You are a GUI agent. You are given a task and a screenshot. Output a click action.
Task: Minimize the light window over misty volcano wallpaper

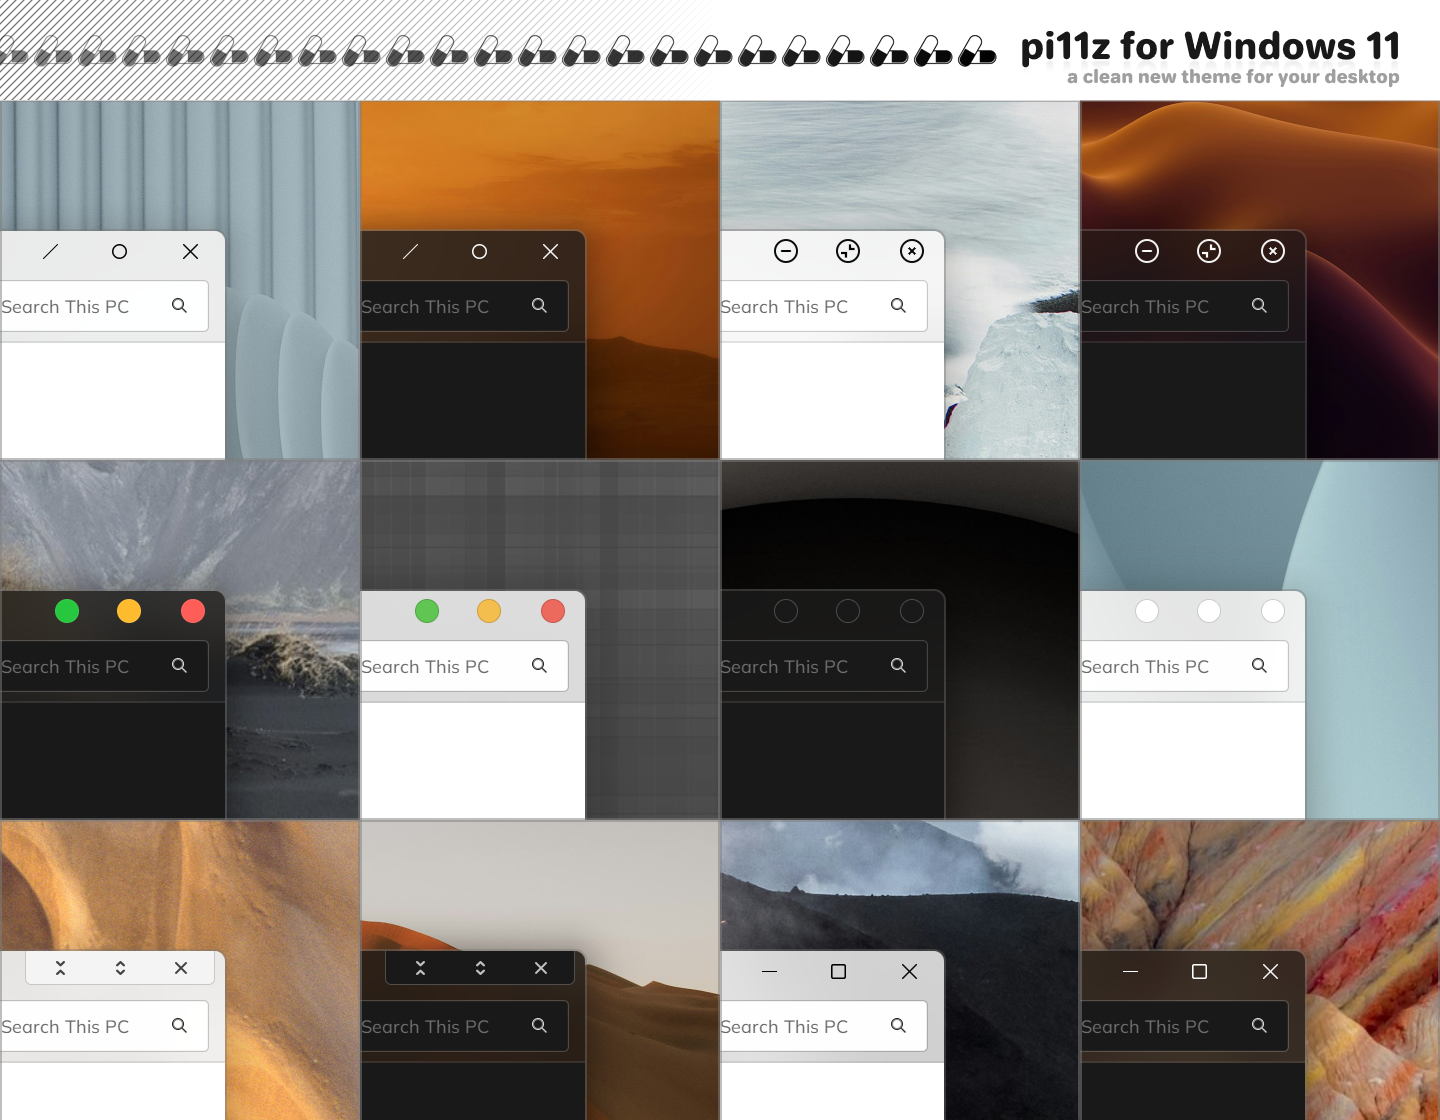point(769,972)
